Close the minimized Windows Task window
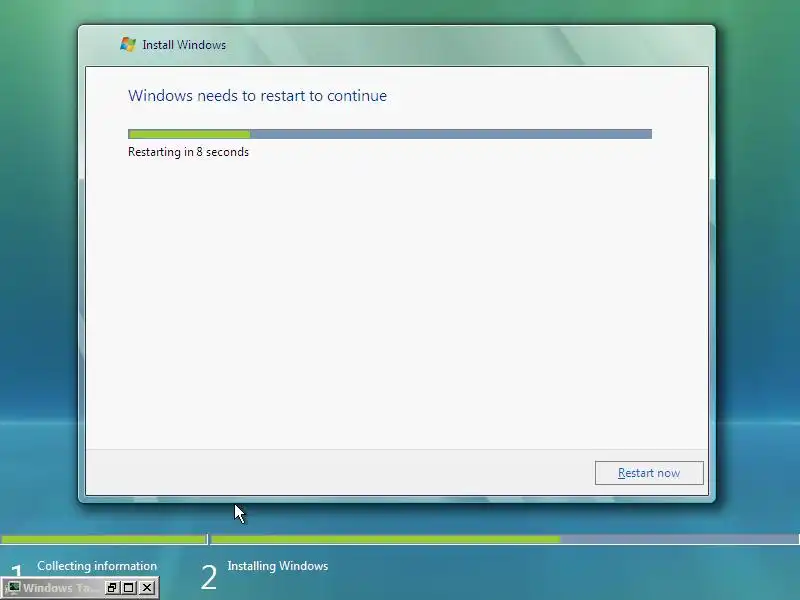800x600 pixels. [x=147, y=588]
